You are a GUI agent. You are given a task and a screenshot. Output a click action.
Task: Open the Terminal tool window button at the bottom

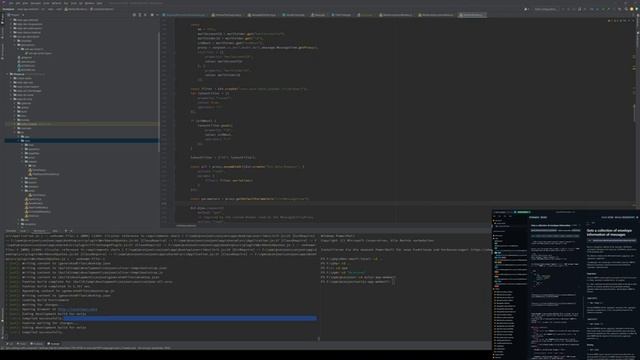point(54,344)
